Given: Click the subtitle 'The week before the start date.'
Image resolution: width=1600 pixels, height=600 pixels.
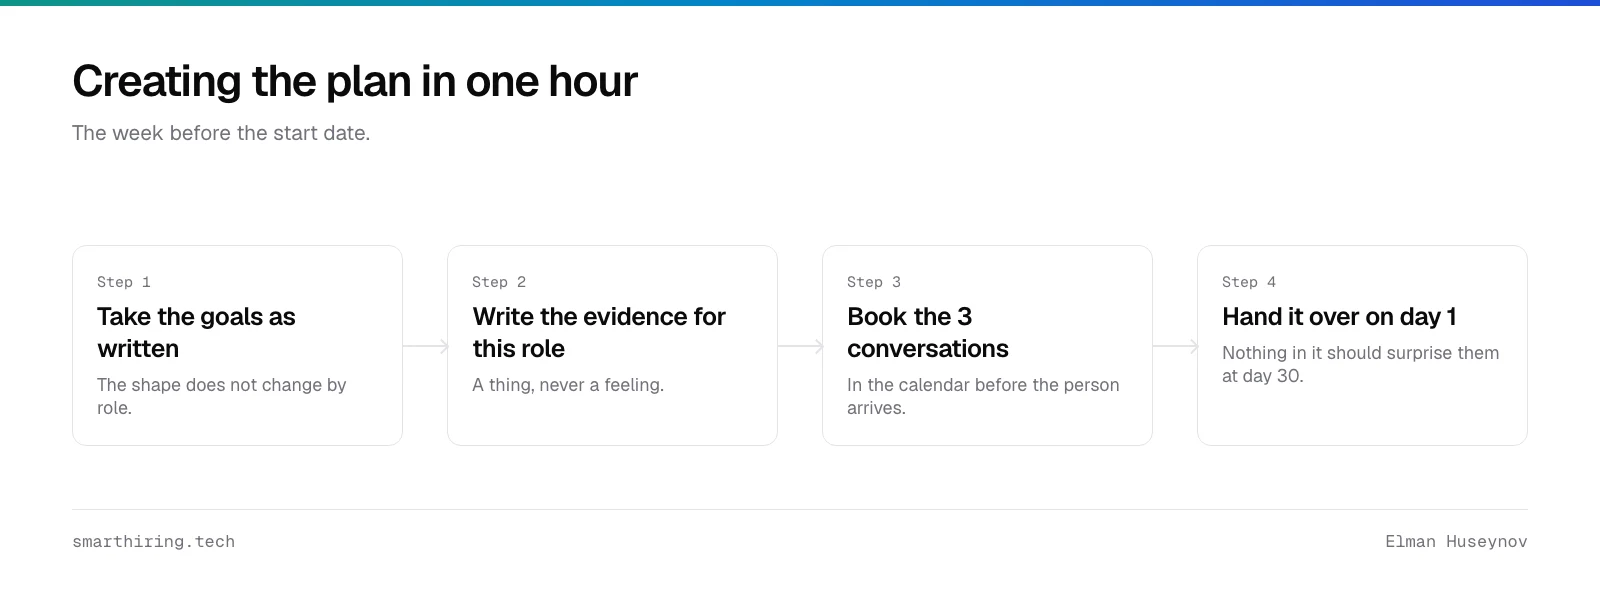Looking at the screenshot, I should click(221, 133).
